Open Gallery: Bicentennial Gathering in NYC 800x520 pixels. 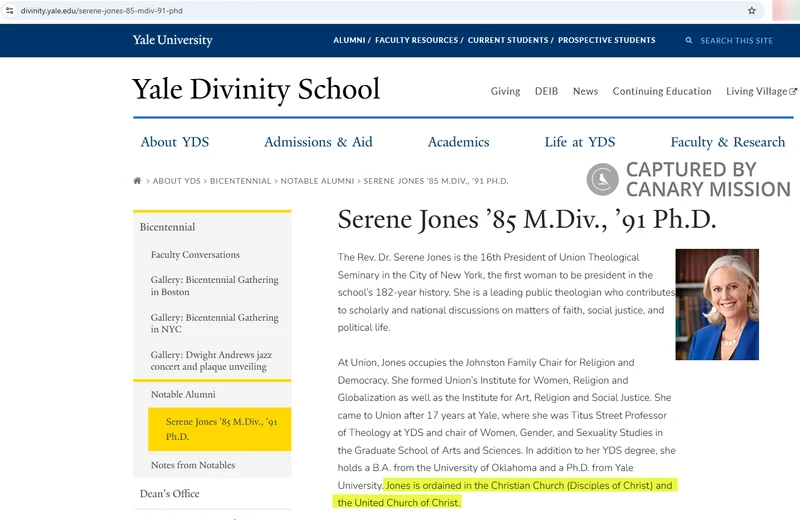[214, 323]
